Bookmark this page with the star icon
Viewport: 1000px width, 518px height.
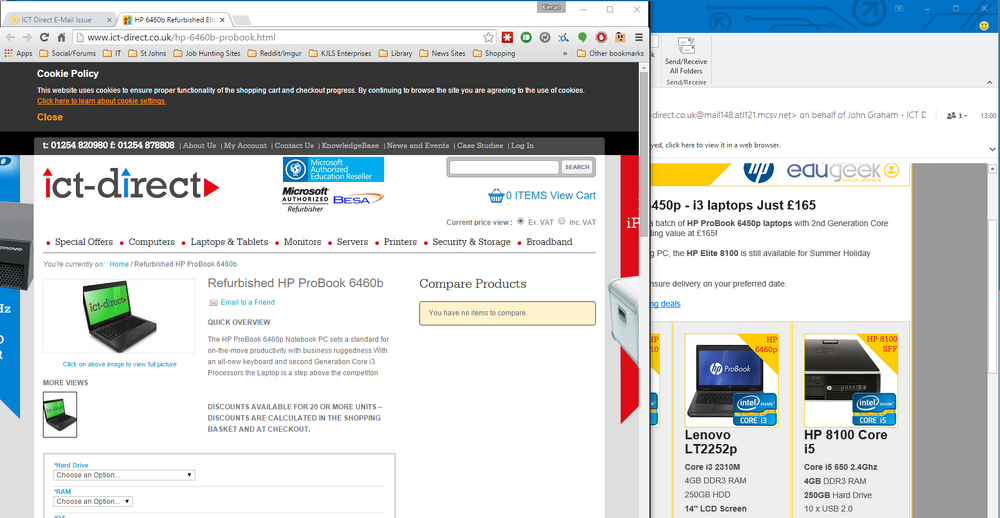(x=488, y=38)
